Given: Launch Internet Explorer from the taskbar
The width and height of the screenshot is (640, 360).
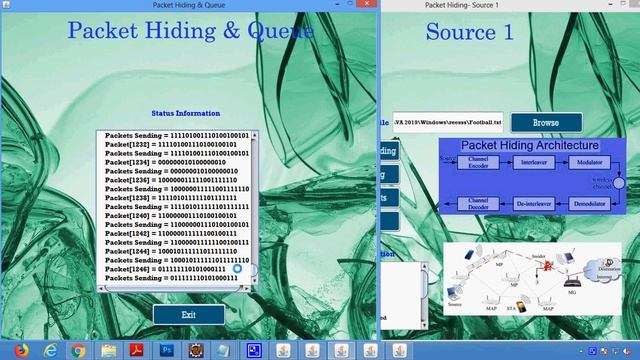Looking at the screenshot, I should pos(50,351).
